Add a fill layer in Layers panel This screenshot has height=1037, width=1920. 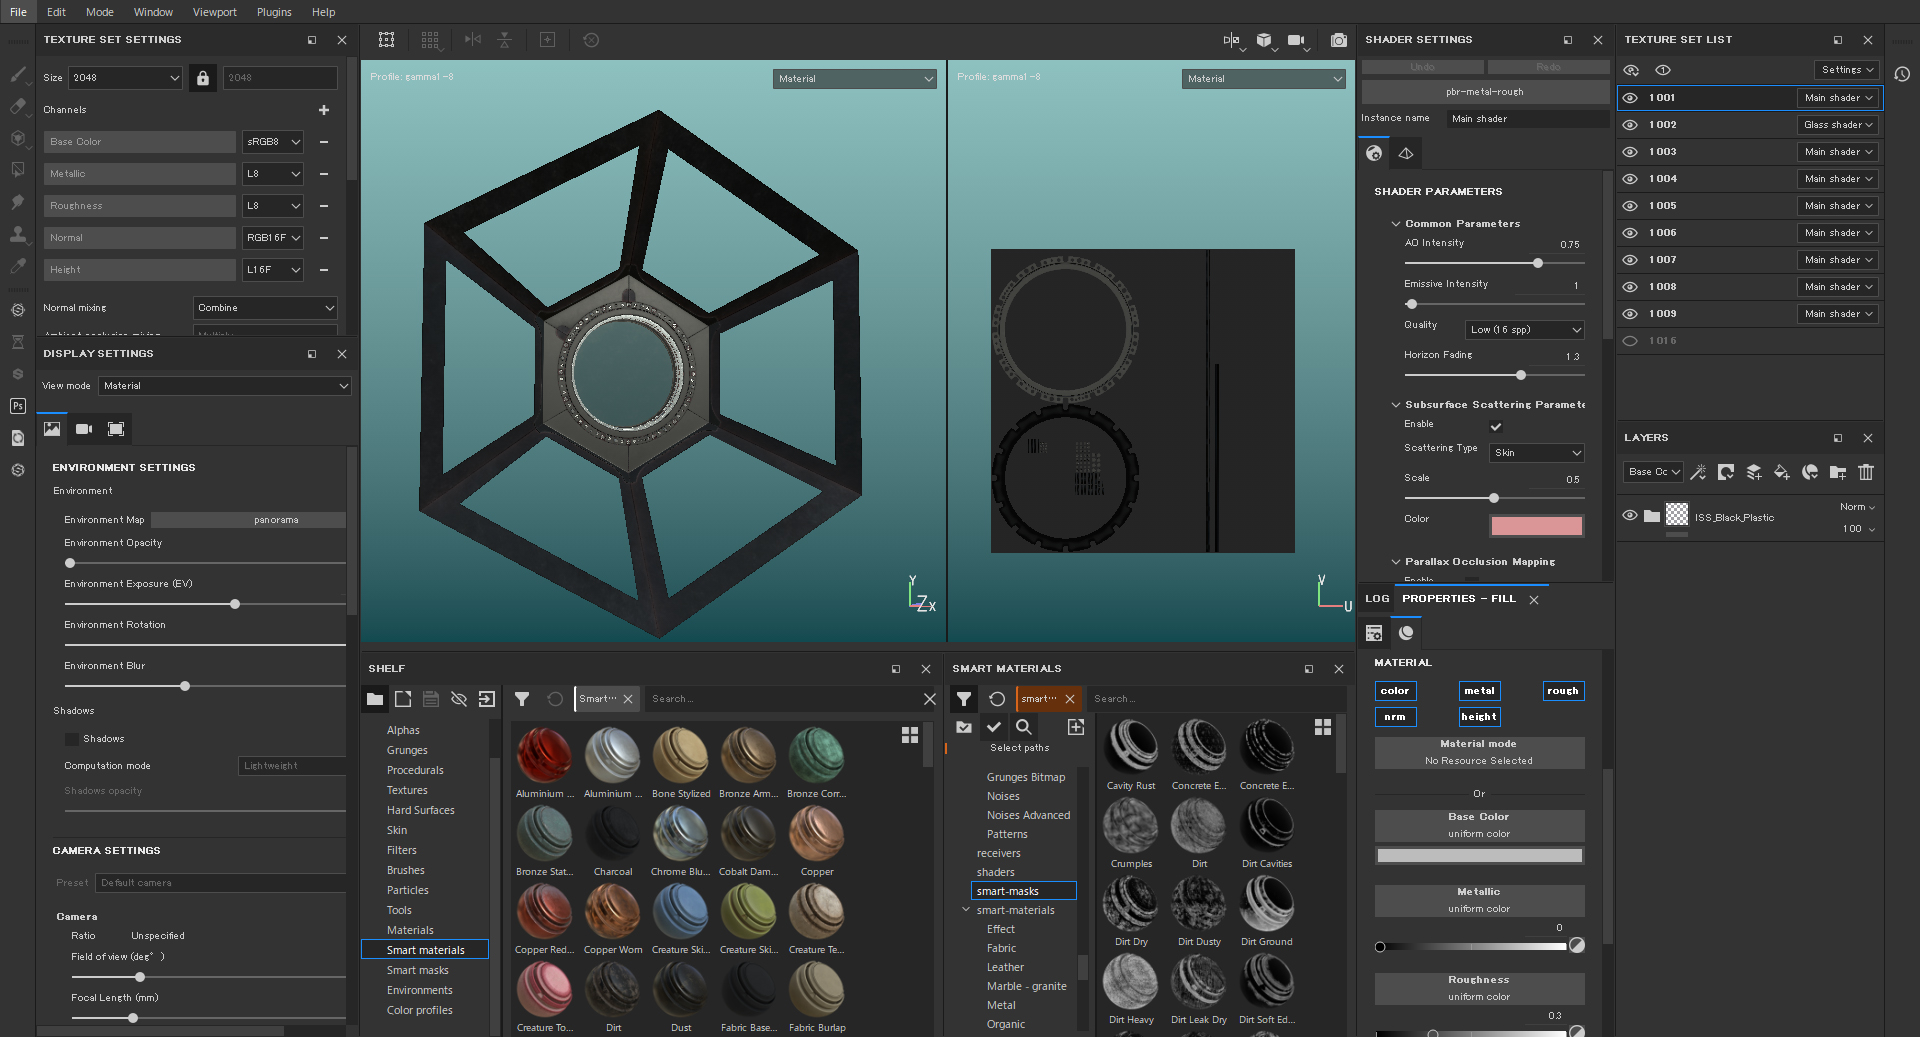click(1782, 472)
